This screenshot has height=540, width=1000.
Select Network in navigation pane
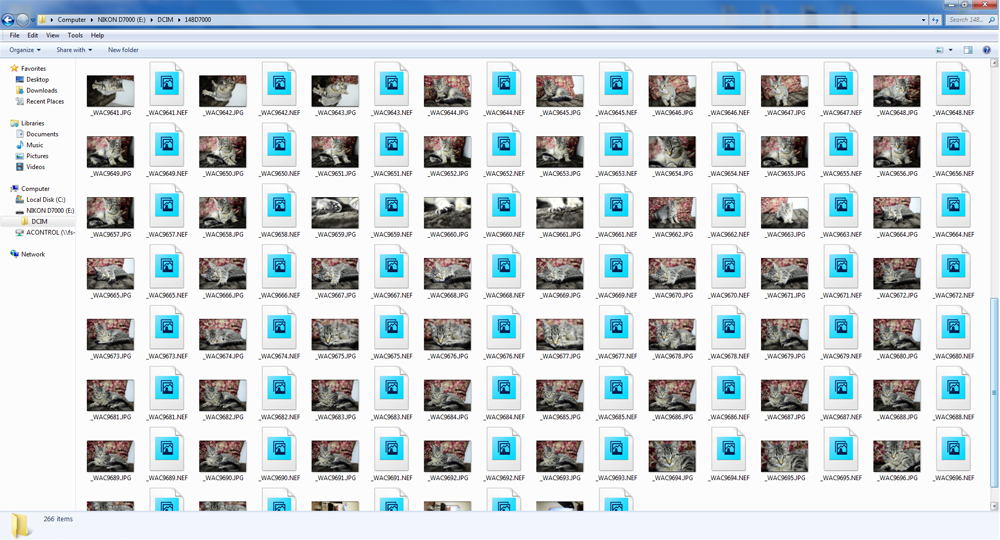click(x=33, y=254)
